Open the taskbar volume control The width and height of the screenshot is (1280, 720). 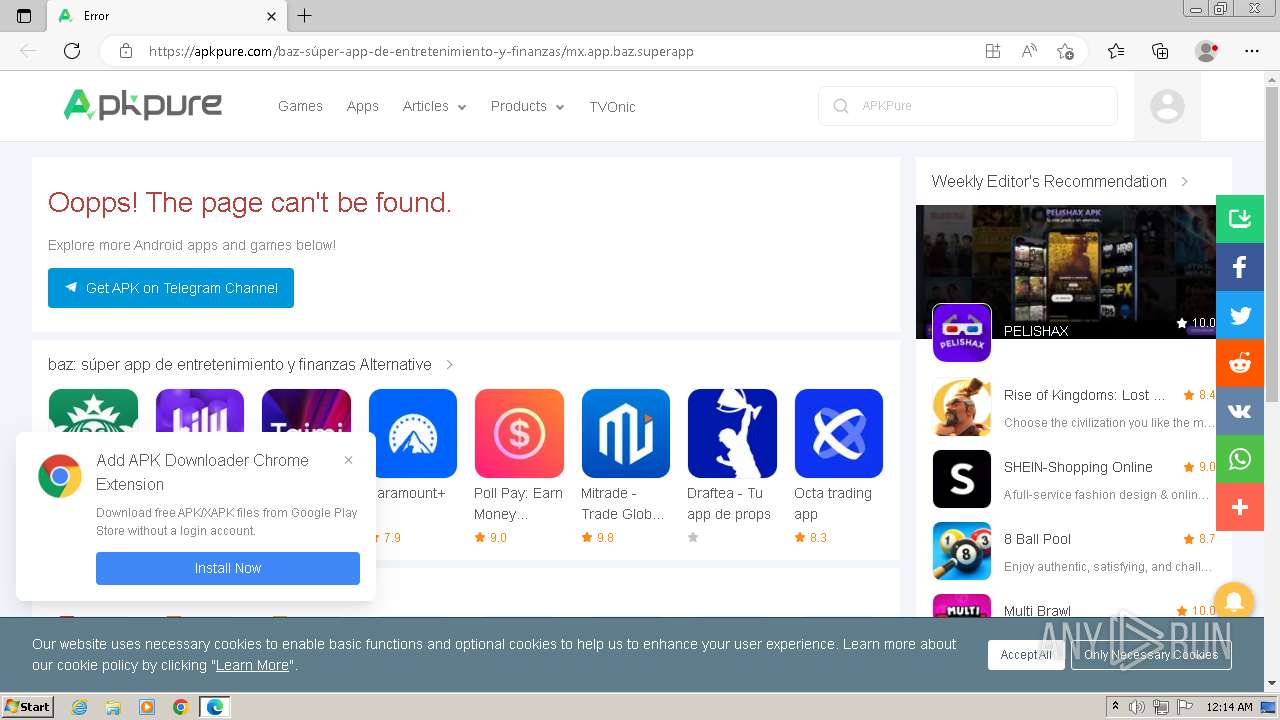click(1137, 707)
